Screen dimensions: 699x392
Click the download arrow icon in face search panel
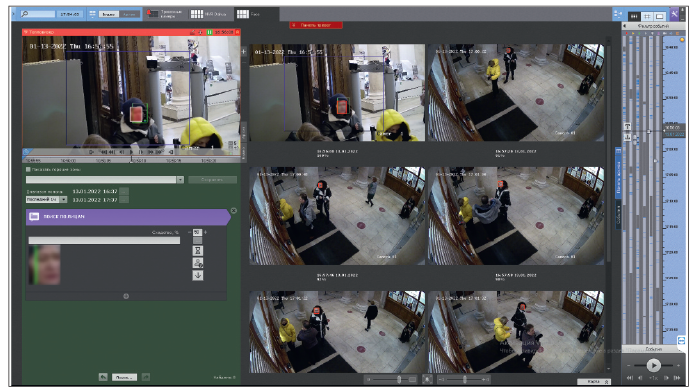(x=197, y=276)
